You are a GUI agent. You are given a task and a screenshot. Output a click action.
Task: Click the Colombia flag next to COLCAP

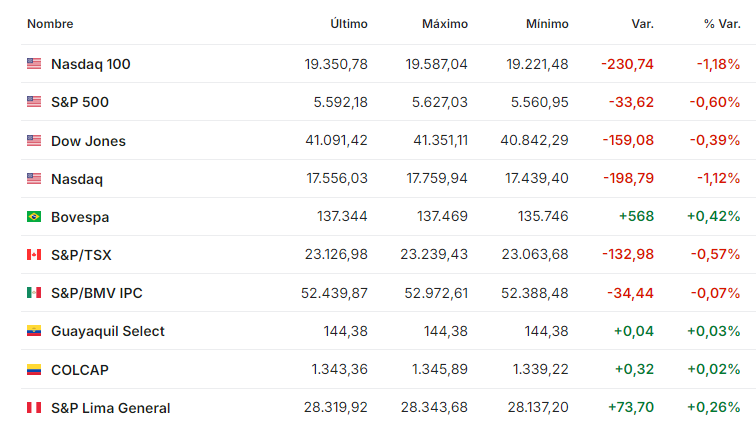tap(34, 370)
